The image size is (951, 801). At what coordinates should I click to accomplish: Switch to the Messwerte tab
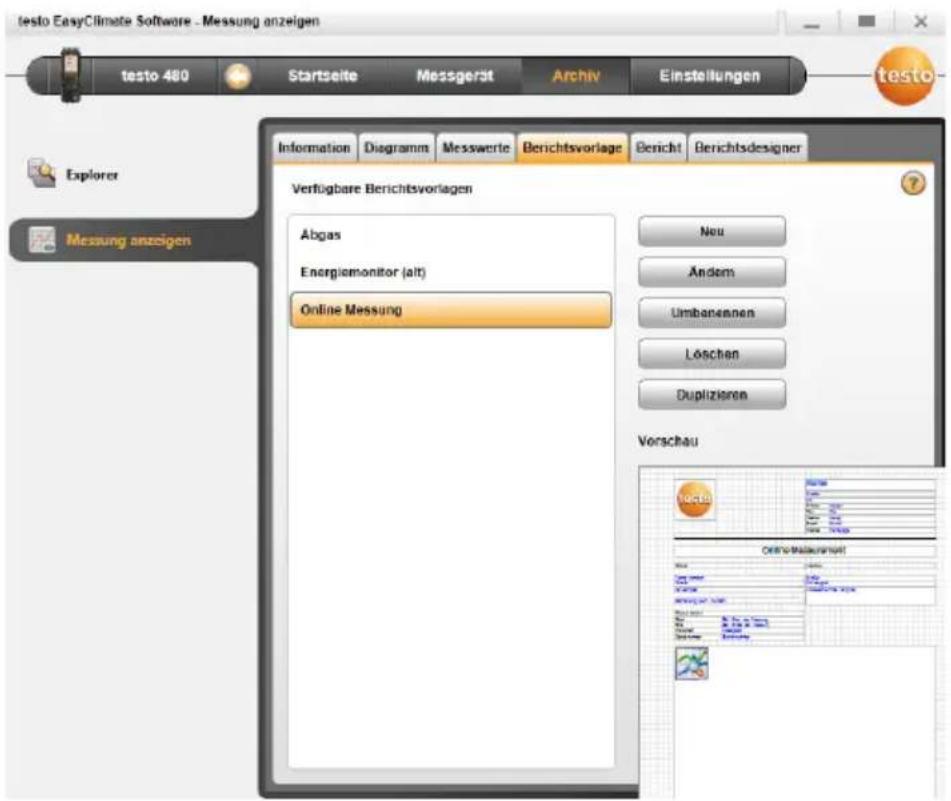pyautogui.click(x=476, y=148)
